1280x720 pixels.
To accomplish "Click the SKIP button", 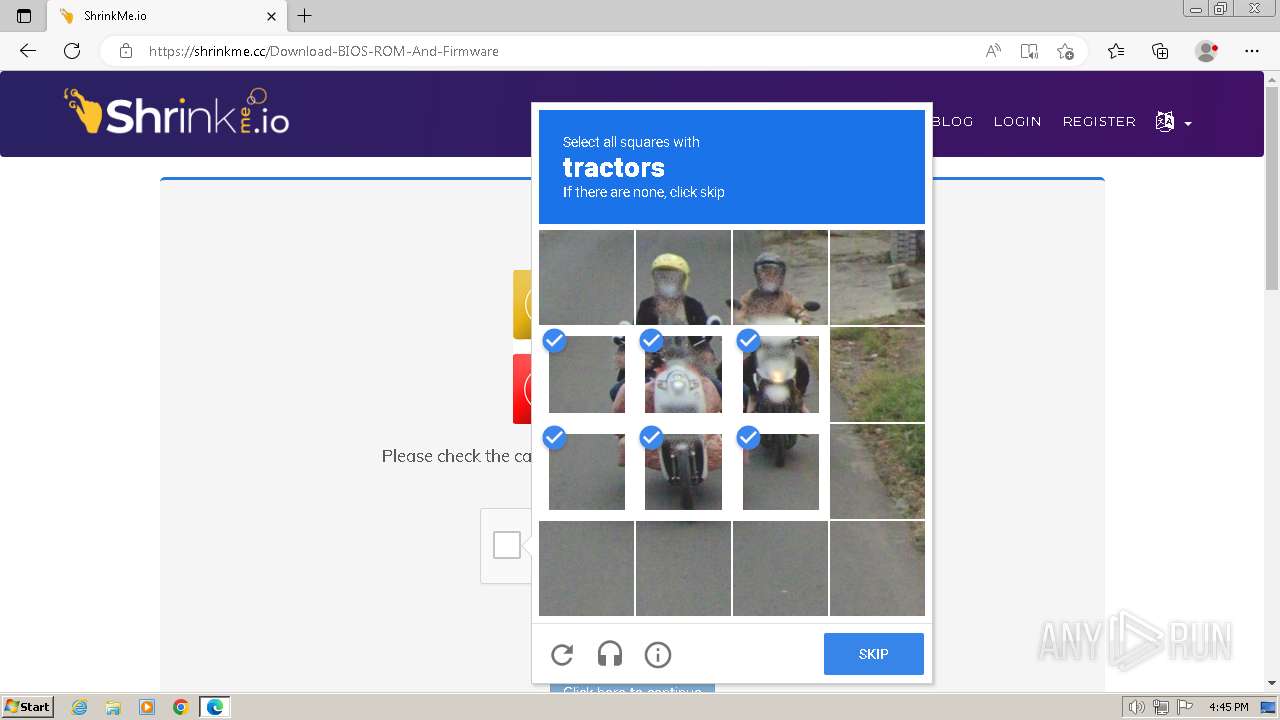I will [x=873, y=654].
